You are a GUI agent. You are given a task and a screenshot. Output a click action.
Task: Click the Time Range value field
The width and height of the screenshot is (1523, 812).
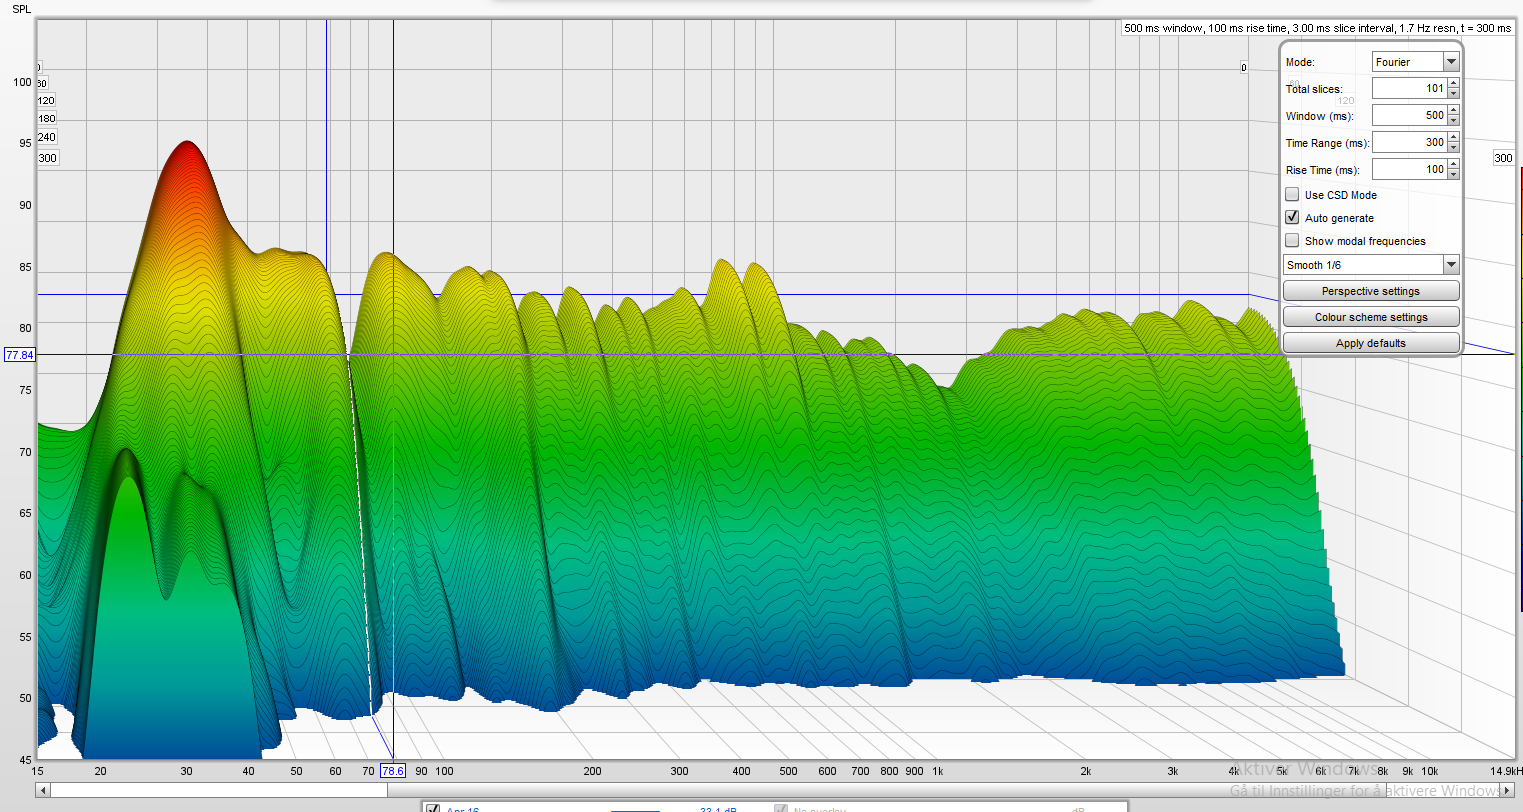coord(1409,142)
